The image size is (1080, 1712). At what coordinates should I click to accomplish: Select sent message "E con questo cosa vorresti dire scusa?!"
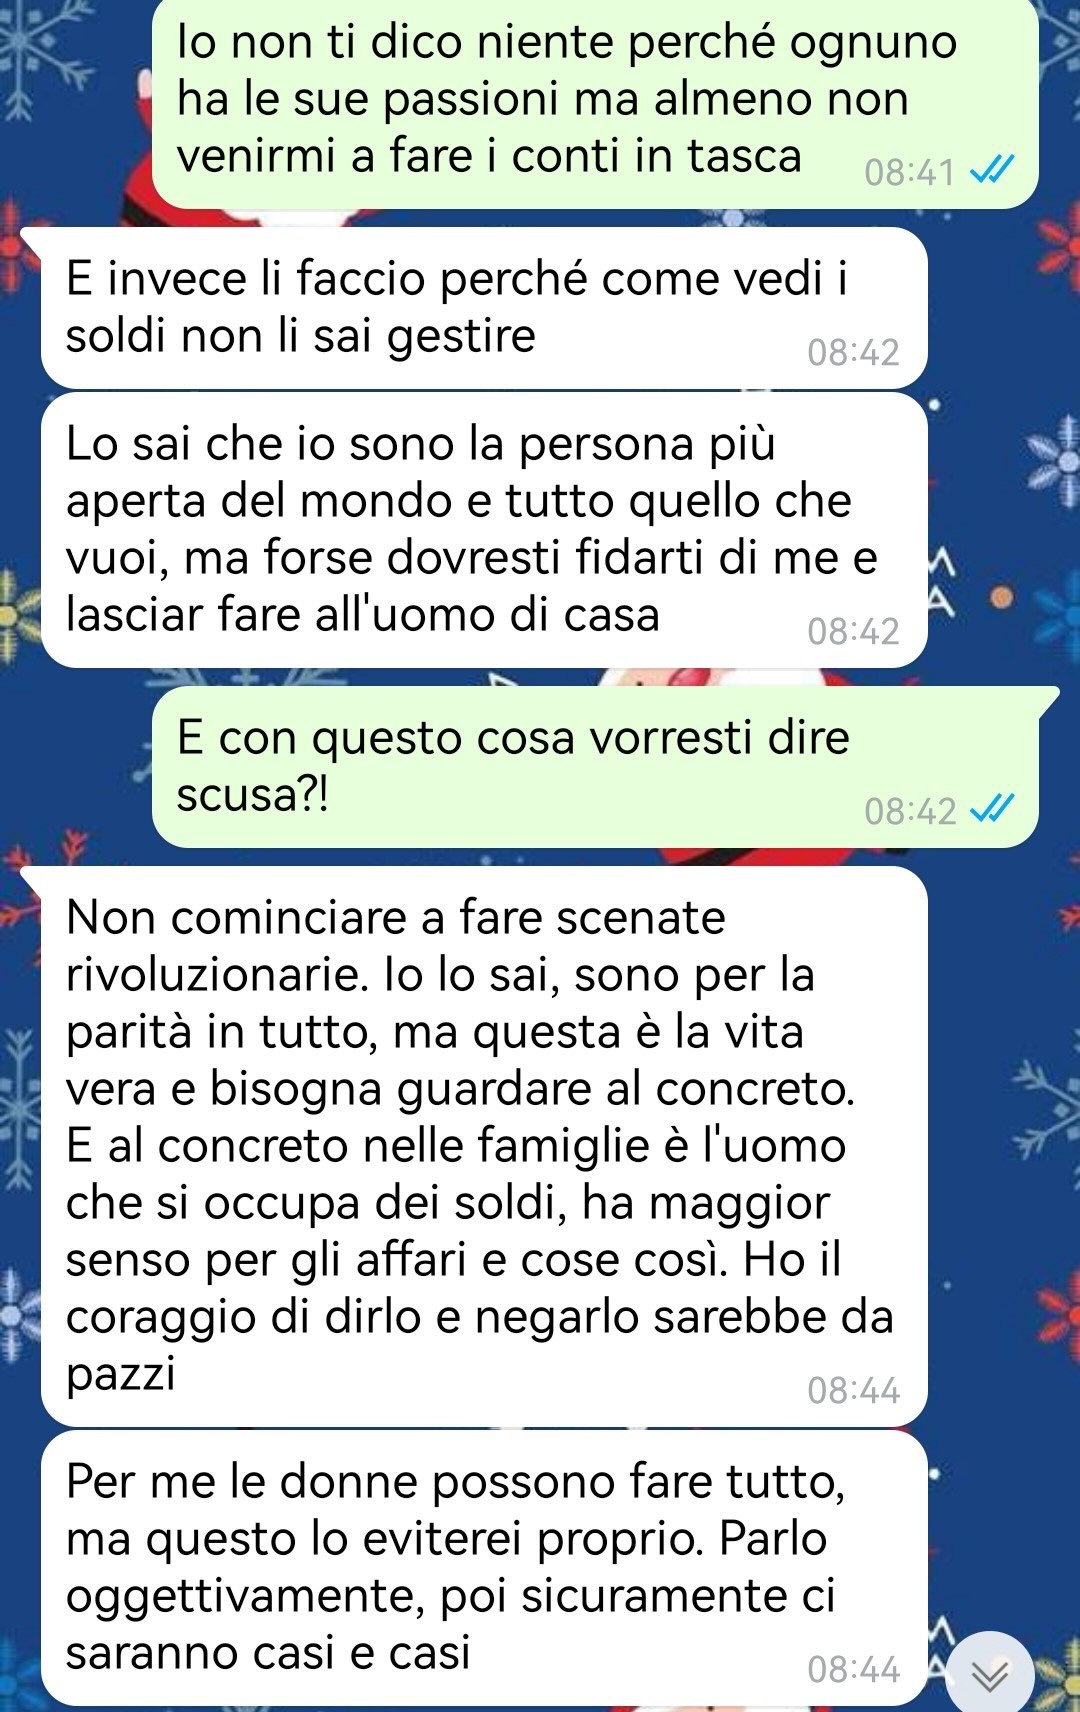[595, 767]
